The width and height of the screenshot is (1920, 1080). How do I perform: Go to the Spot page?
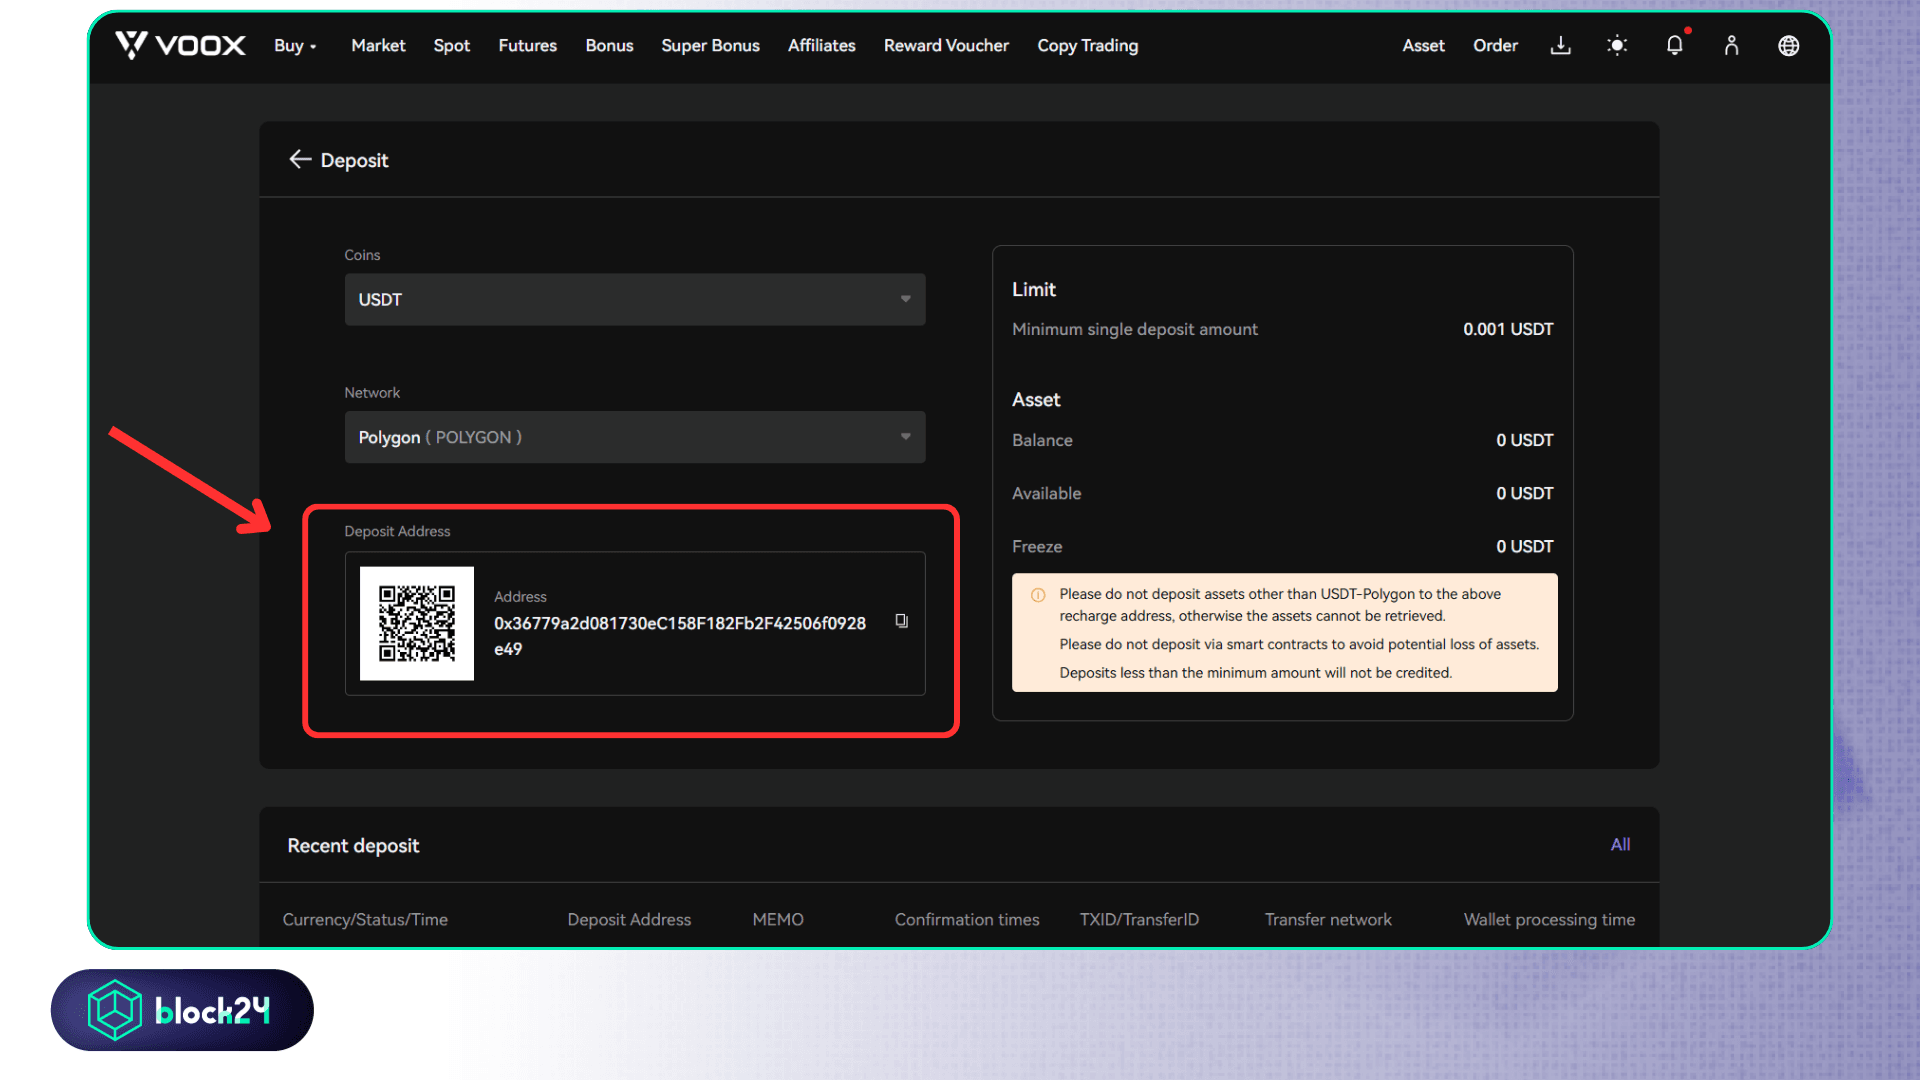pos(452,45)
